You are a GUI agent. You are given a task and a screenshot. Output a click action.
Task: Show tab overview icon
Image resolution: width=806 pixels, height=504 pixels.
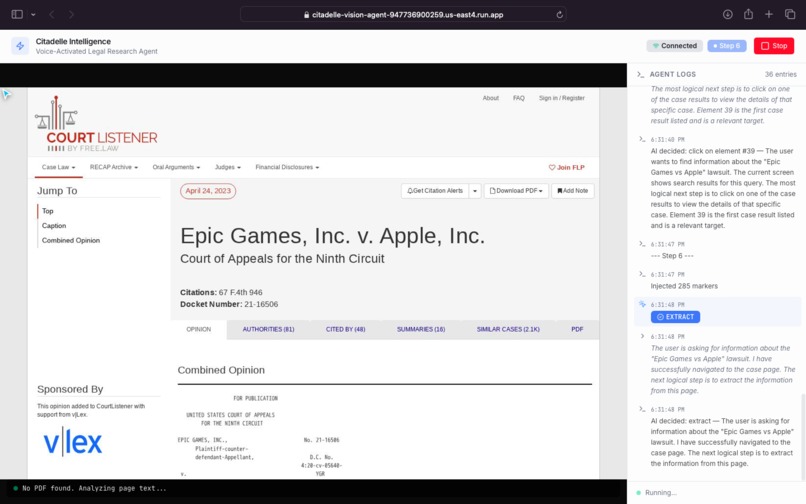tap(790, 14)
